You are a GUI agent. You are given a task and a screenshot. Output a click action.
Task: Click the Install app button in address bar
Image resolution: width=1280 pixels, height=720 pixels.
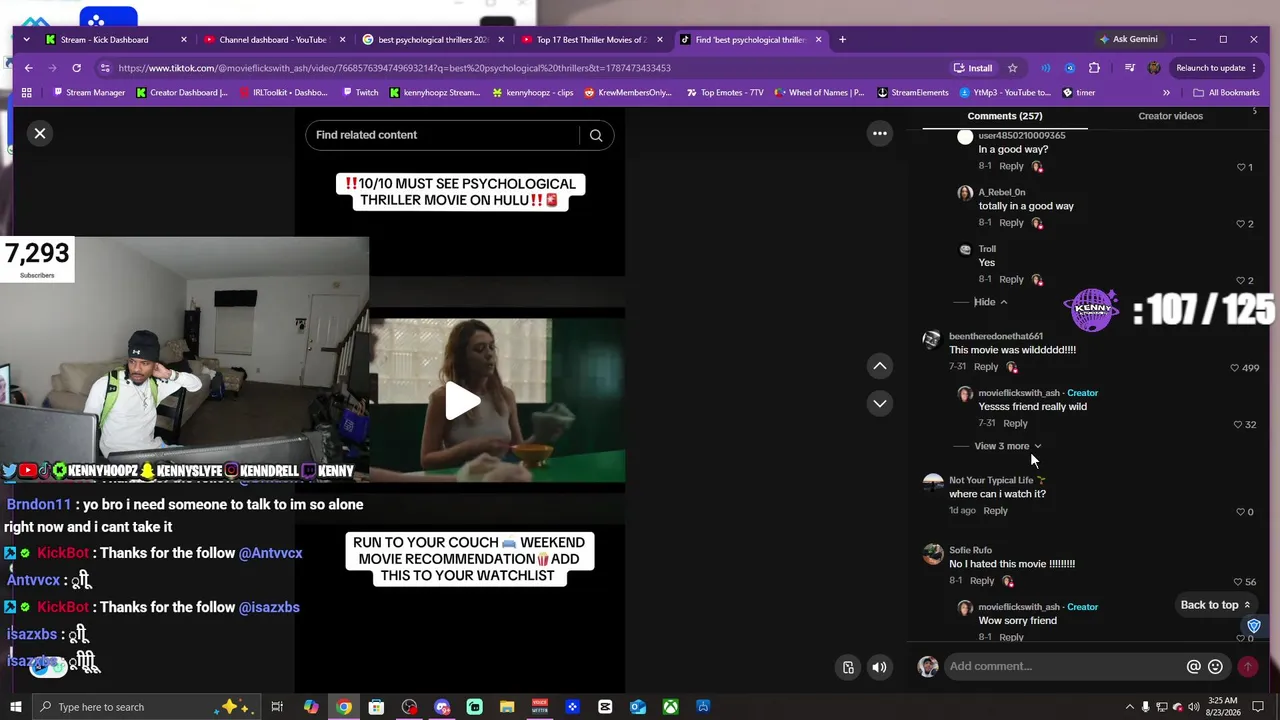pos(972,68)
